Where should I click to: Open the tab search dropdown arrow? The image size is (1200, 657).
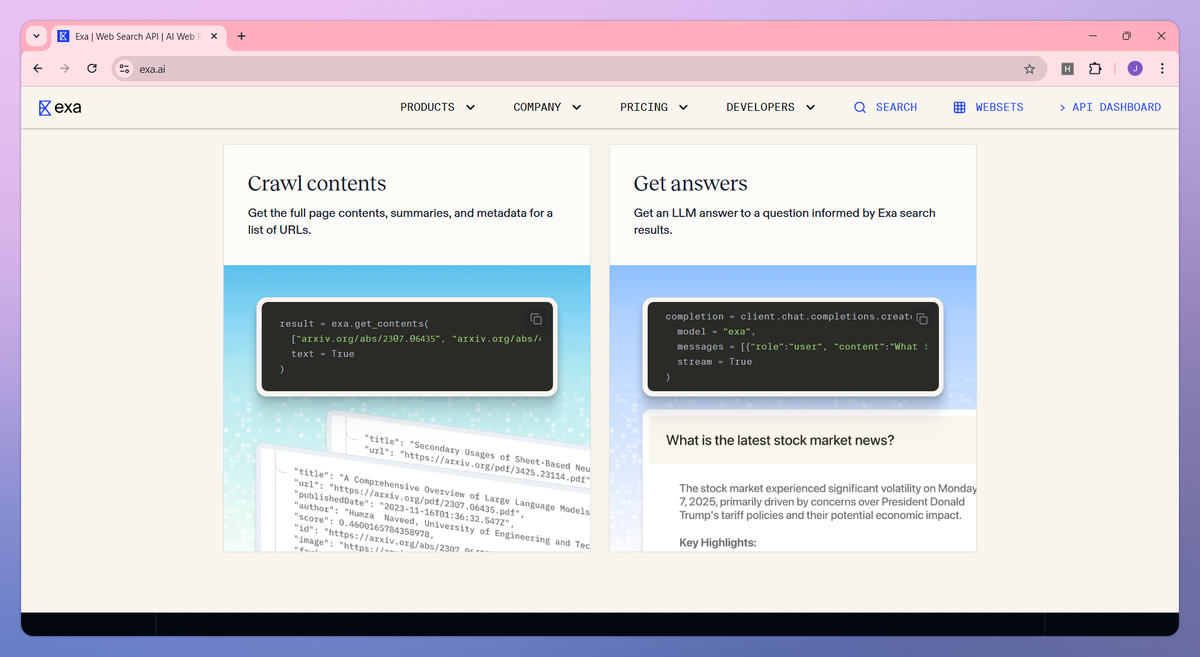pos(36,36)
